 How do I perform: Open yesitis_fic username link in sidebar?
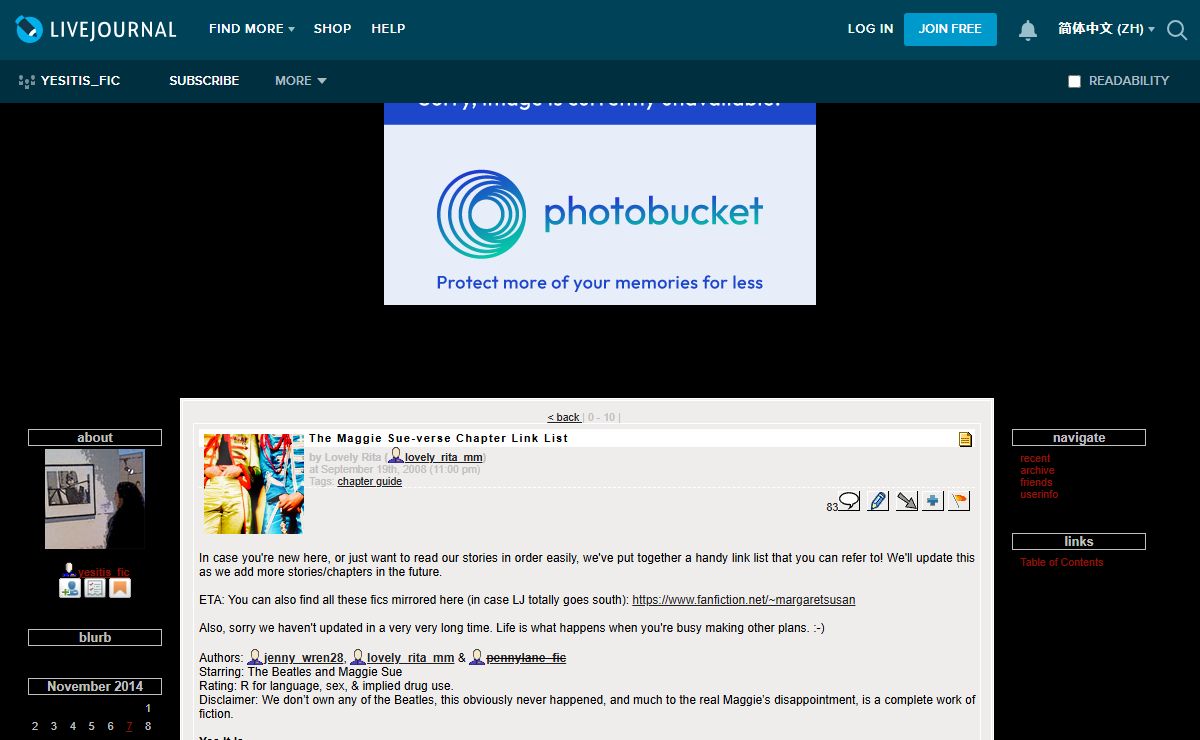click(x=104, y=573)
